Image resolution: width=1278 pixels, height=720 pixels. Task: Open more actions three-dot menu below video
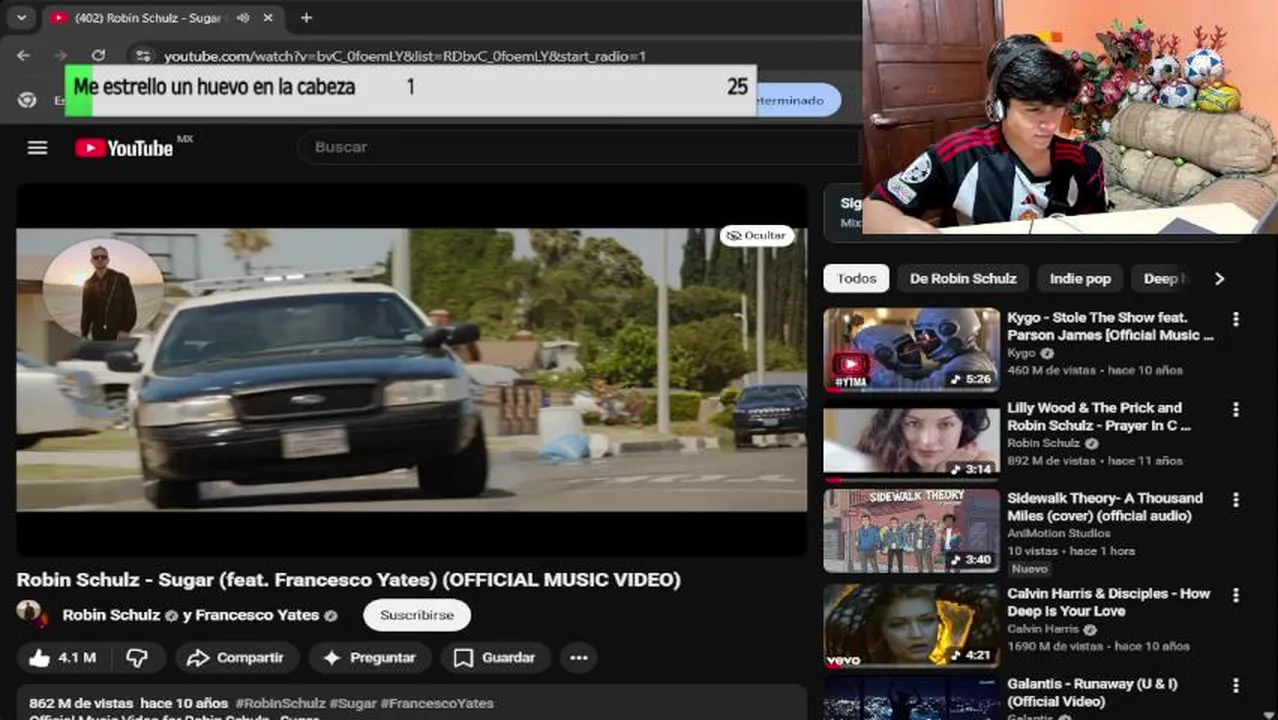tap(578, 658)
